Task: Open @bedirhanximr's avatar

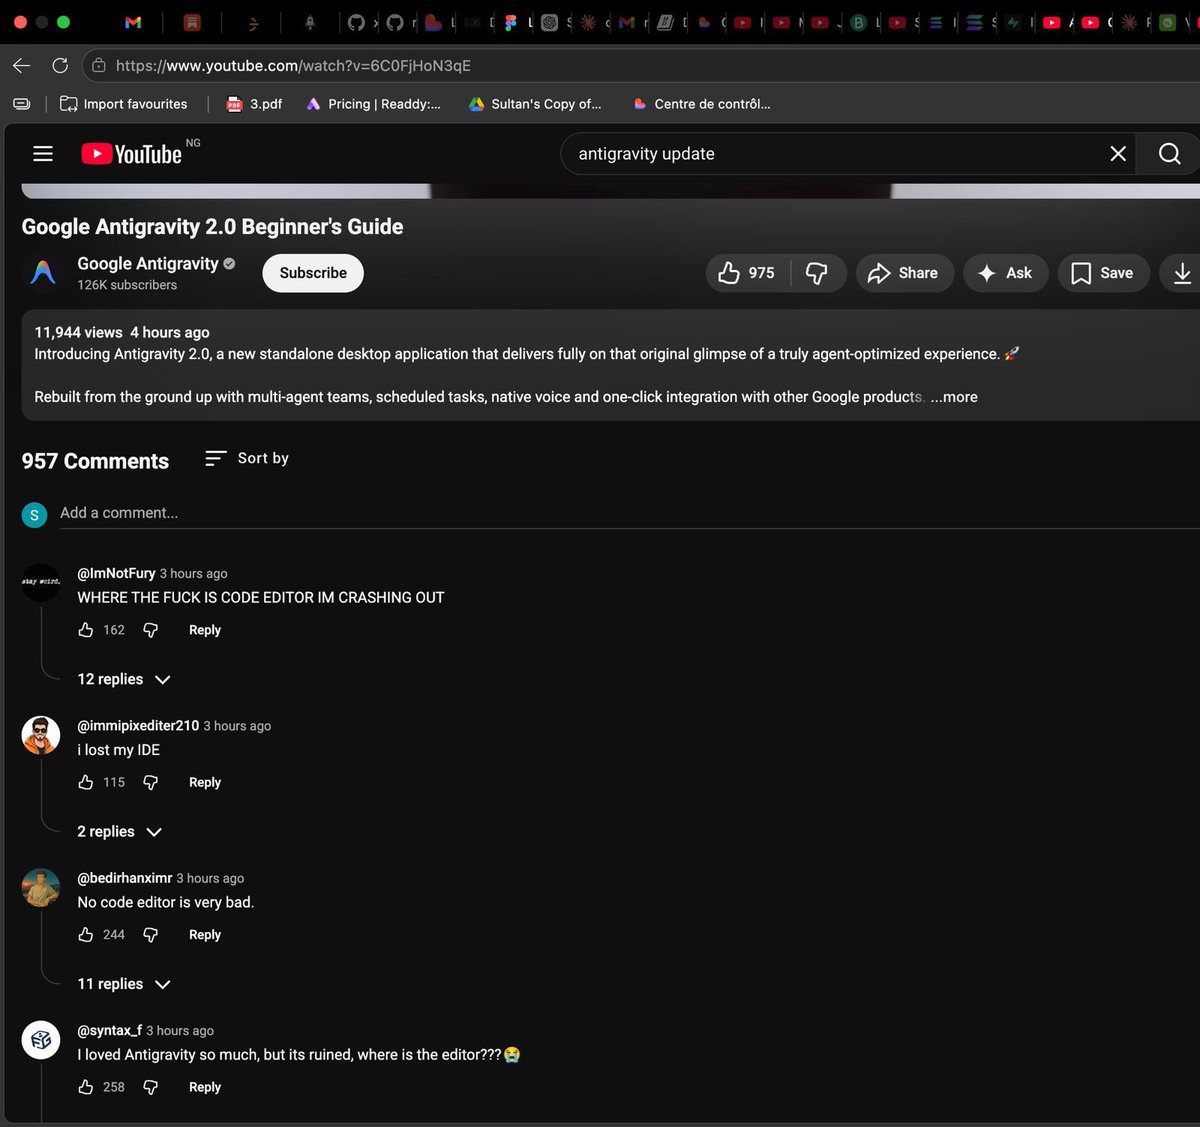Action: (x=41, y=887)
